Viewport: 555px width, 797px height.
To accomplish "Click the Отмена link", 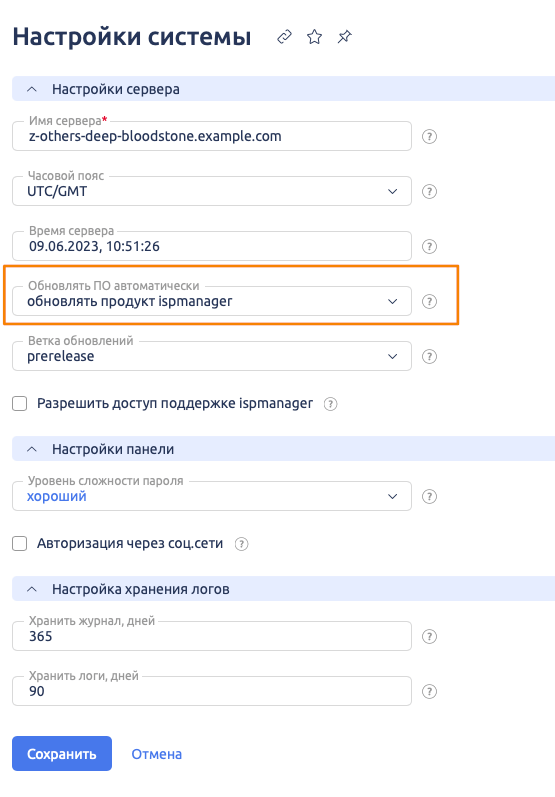I will click(157, 754).
